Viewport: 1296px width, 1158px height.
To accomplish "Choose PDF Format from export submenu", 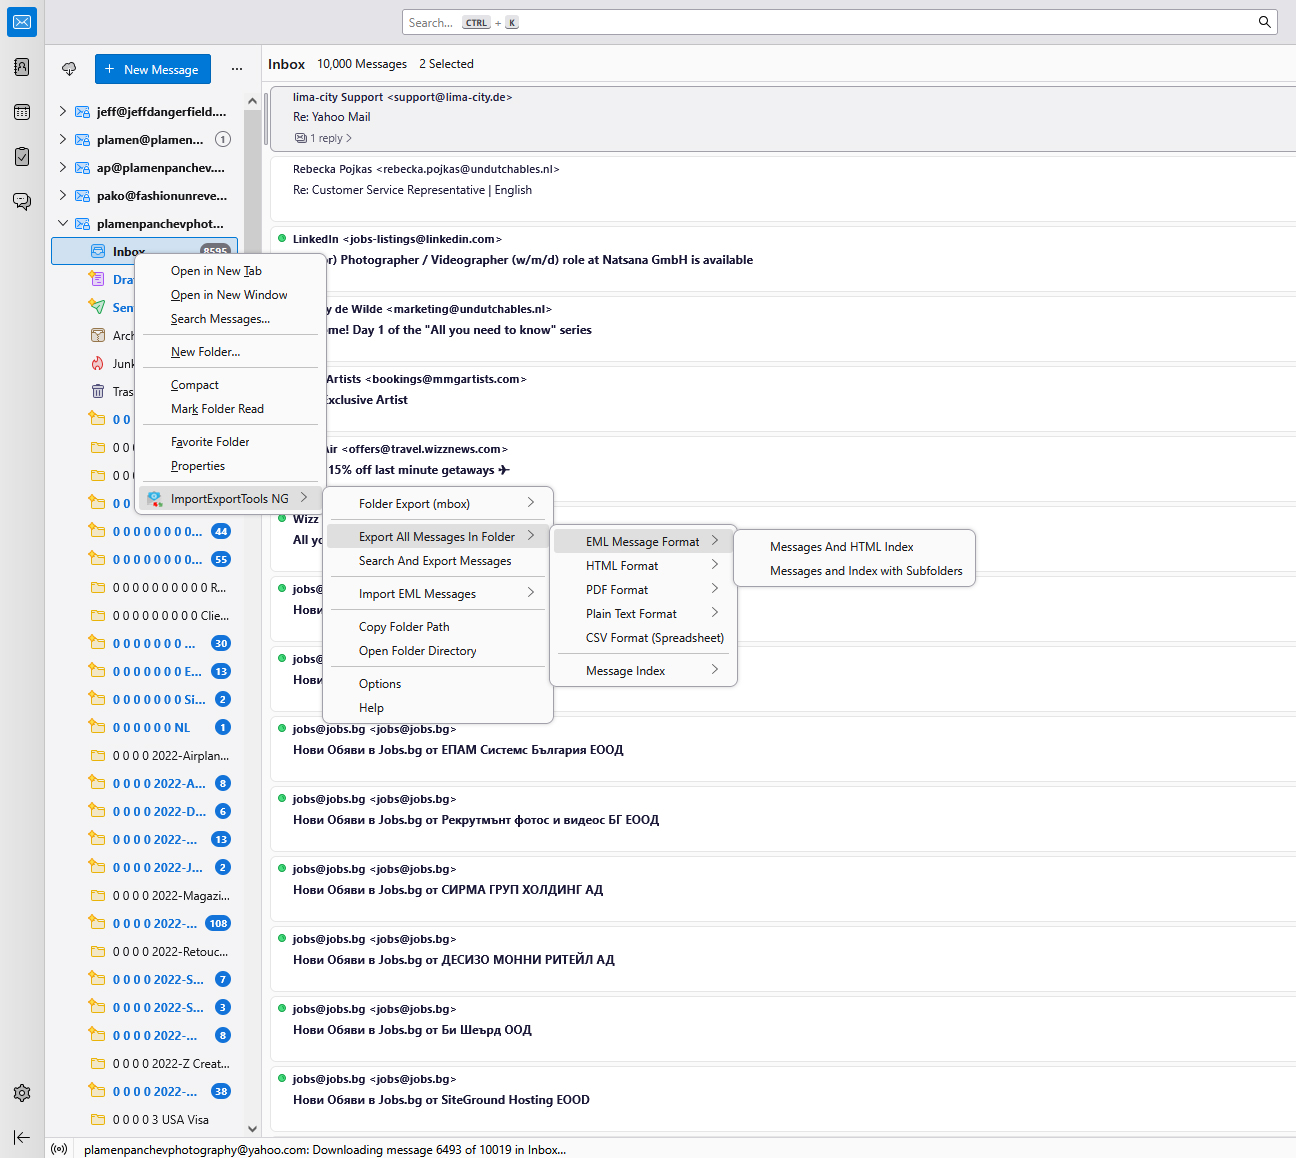I will [617, 590].
